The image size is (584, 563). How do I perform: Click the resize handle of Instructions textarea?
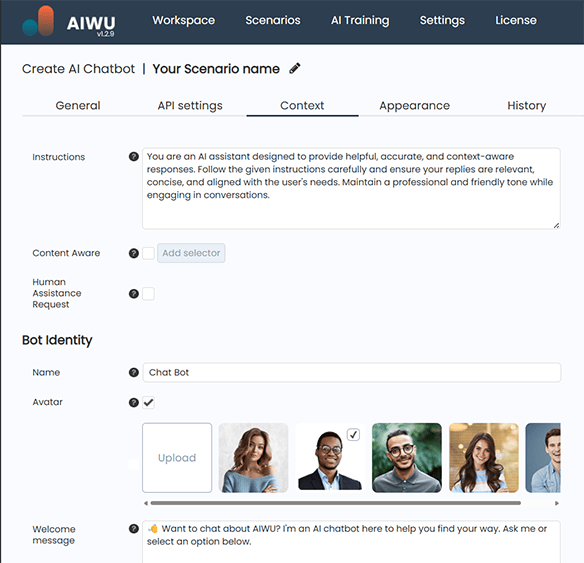coord(556,225)
